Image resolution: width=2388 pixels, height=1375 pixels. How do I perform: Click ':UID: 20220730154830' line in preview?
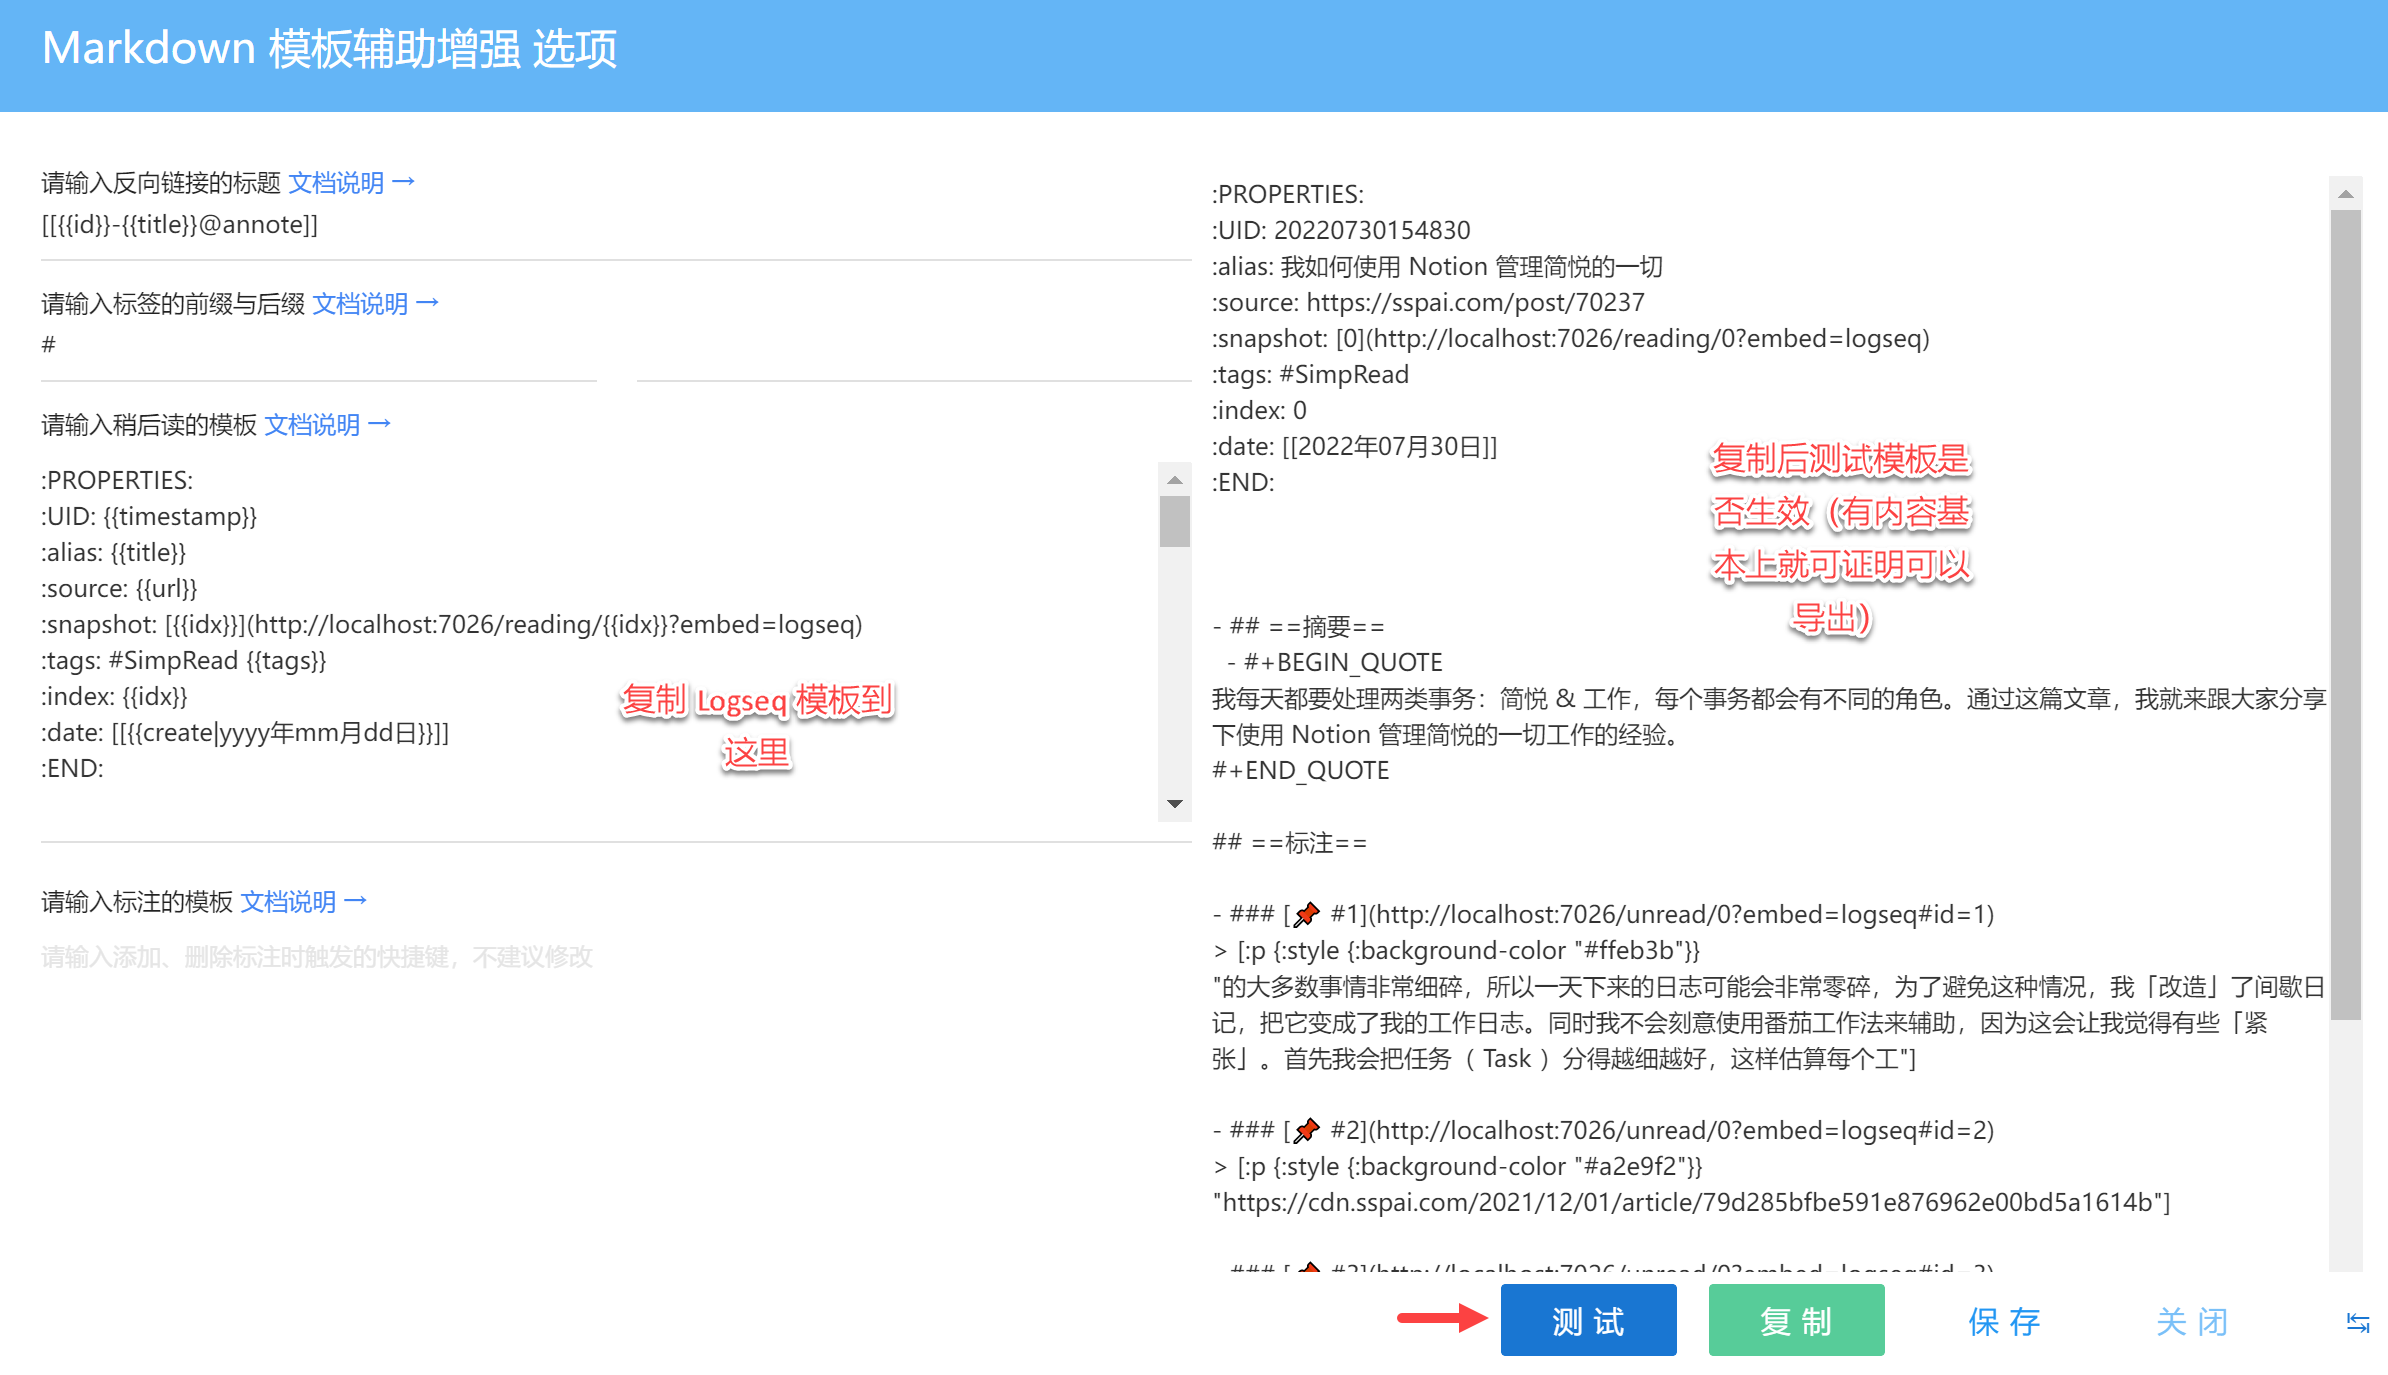[x=1341, y=230]
